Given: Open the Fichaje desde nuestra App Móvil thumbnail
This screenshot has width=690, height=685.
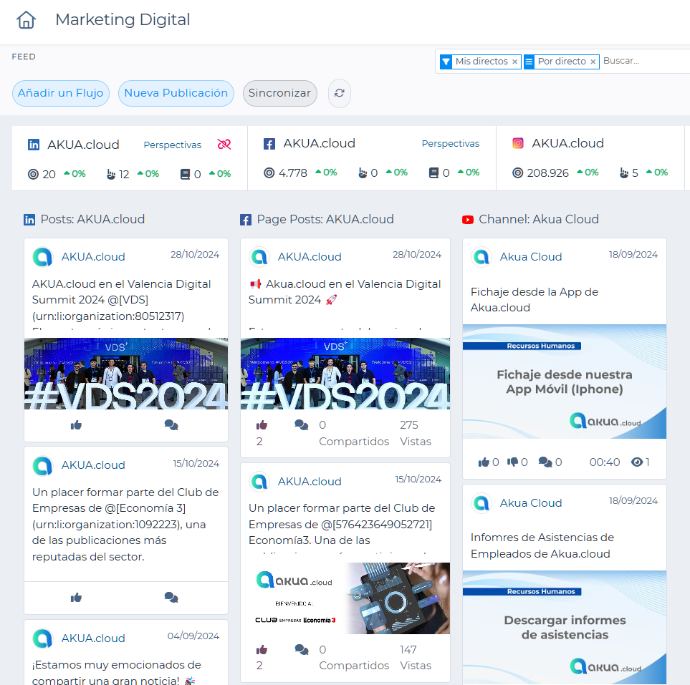Looking at the screenshot, I should point(564,381).
